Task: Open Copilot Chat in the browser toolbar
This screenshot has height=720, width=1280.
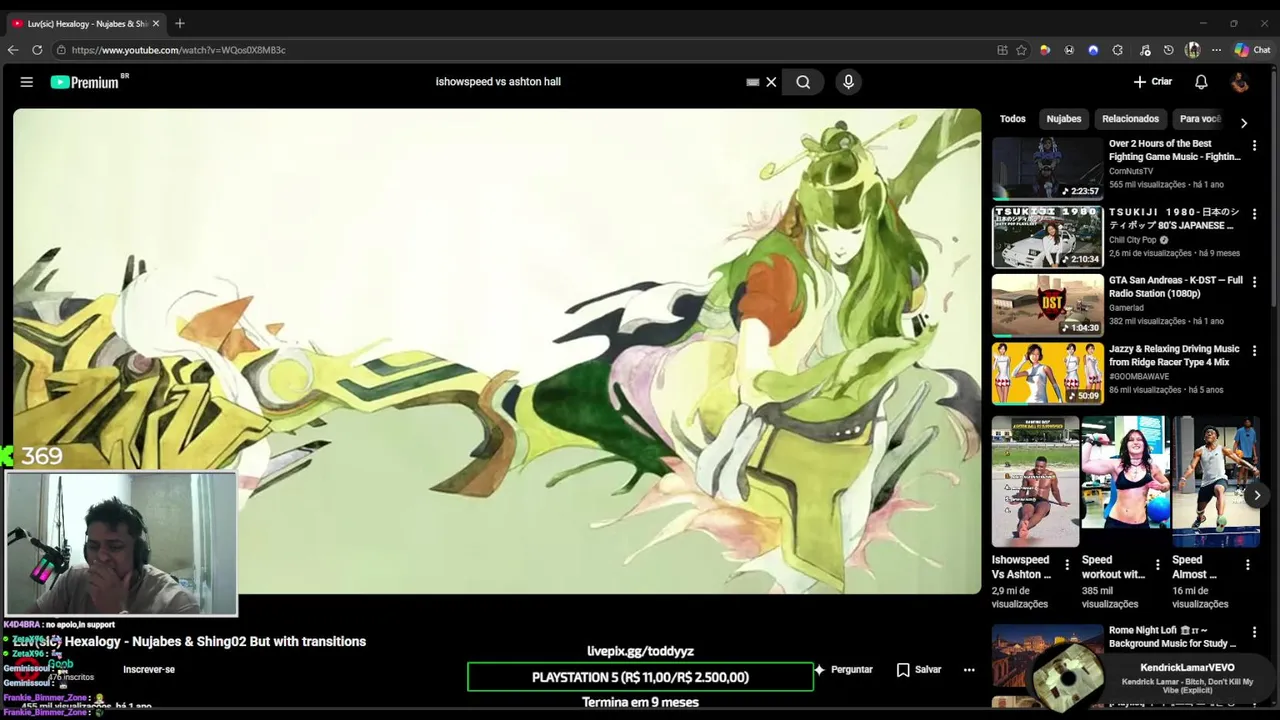Action: pos(1252,50)
